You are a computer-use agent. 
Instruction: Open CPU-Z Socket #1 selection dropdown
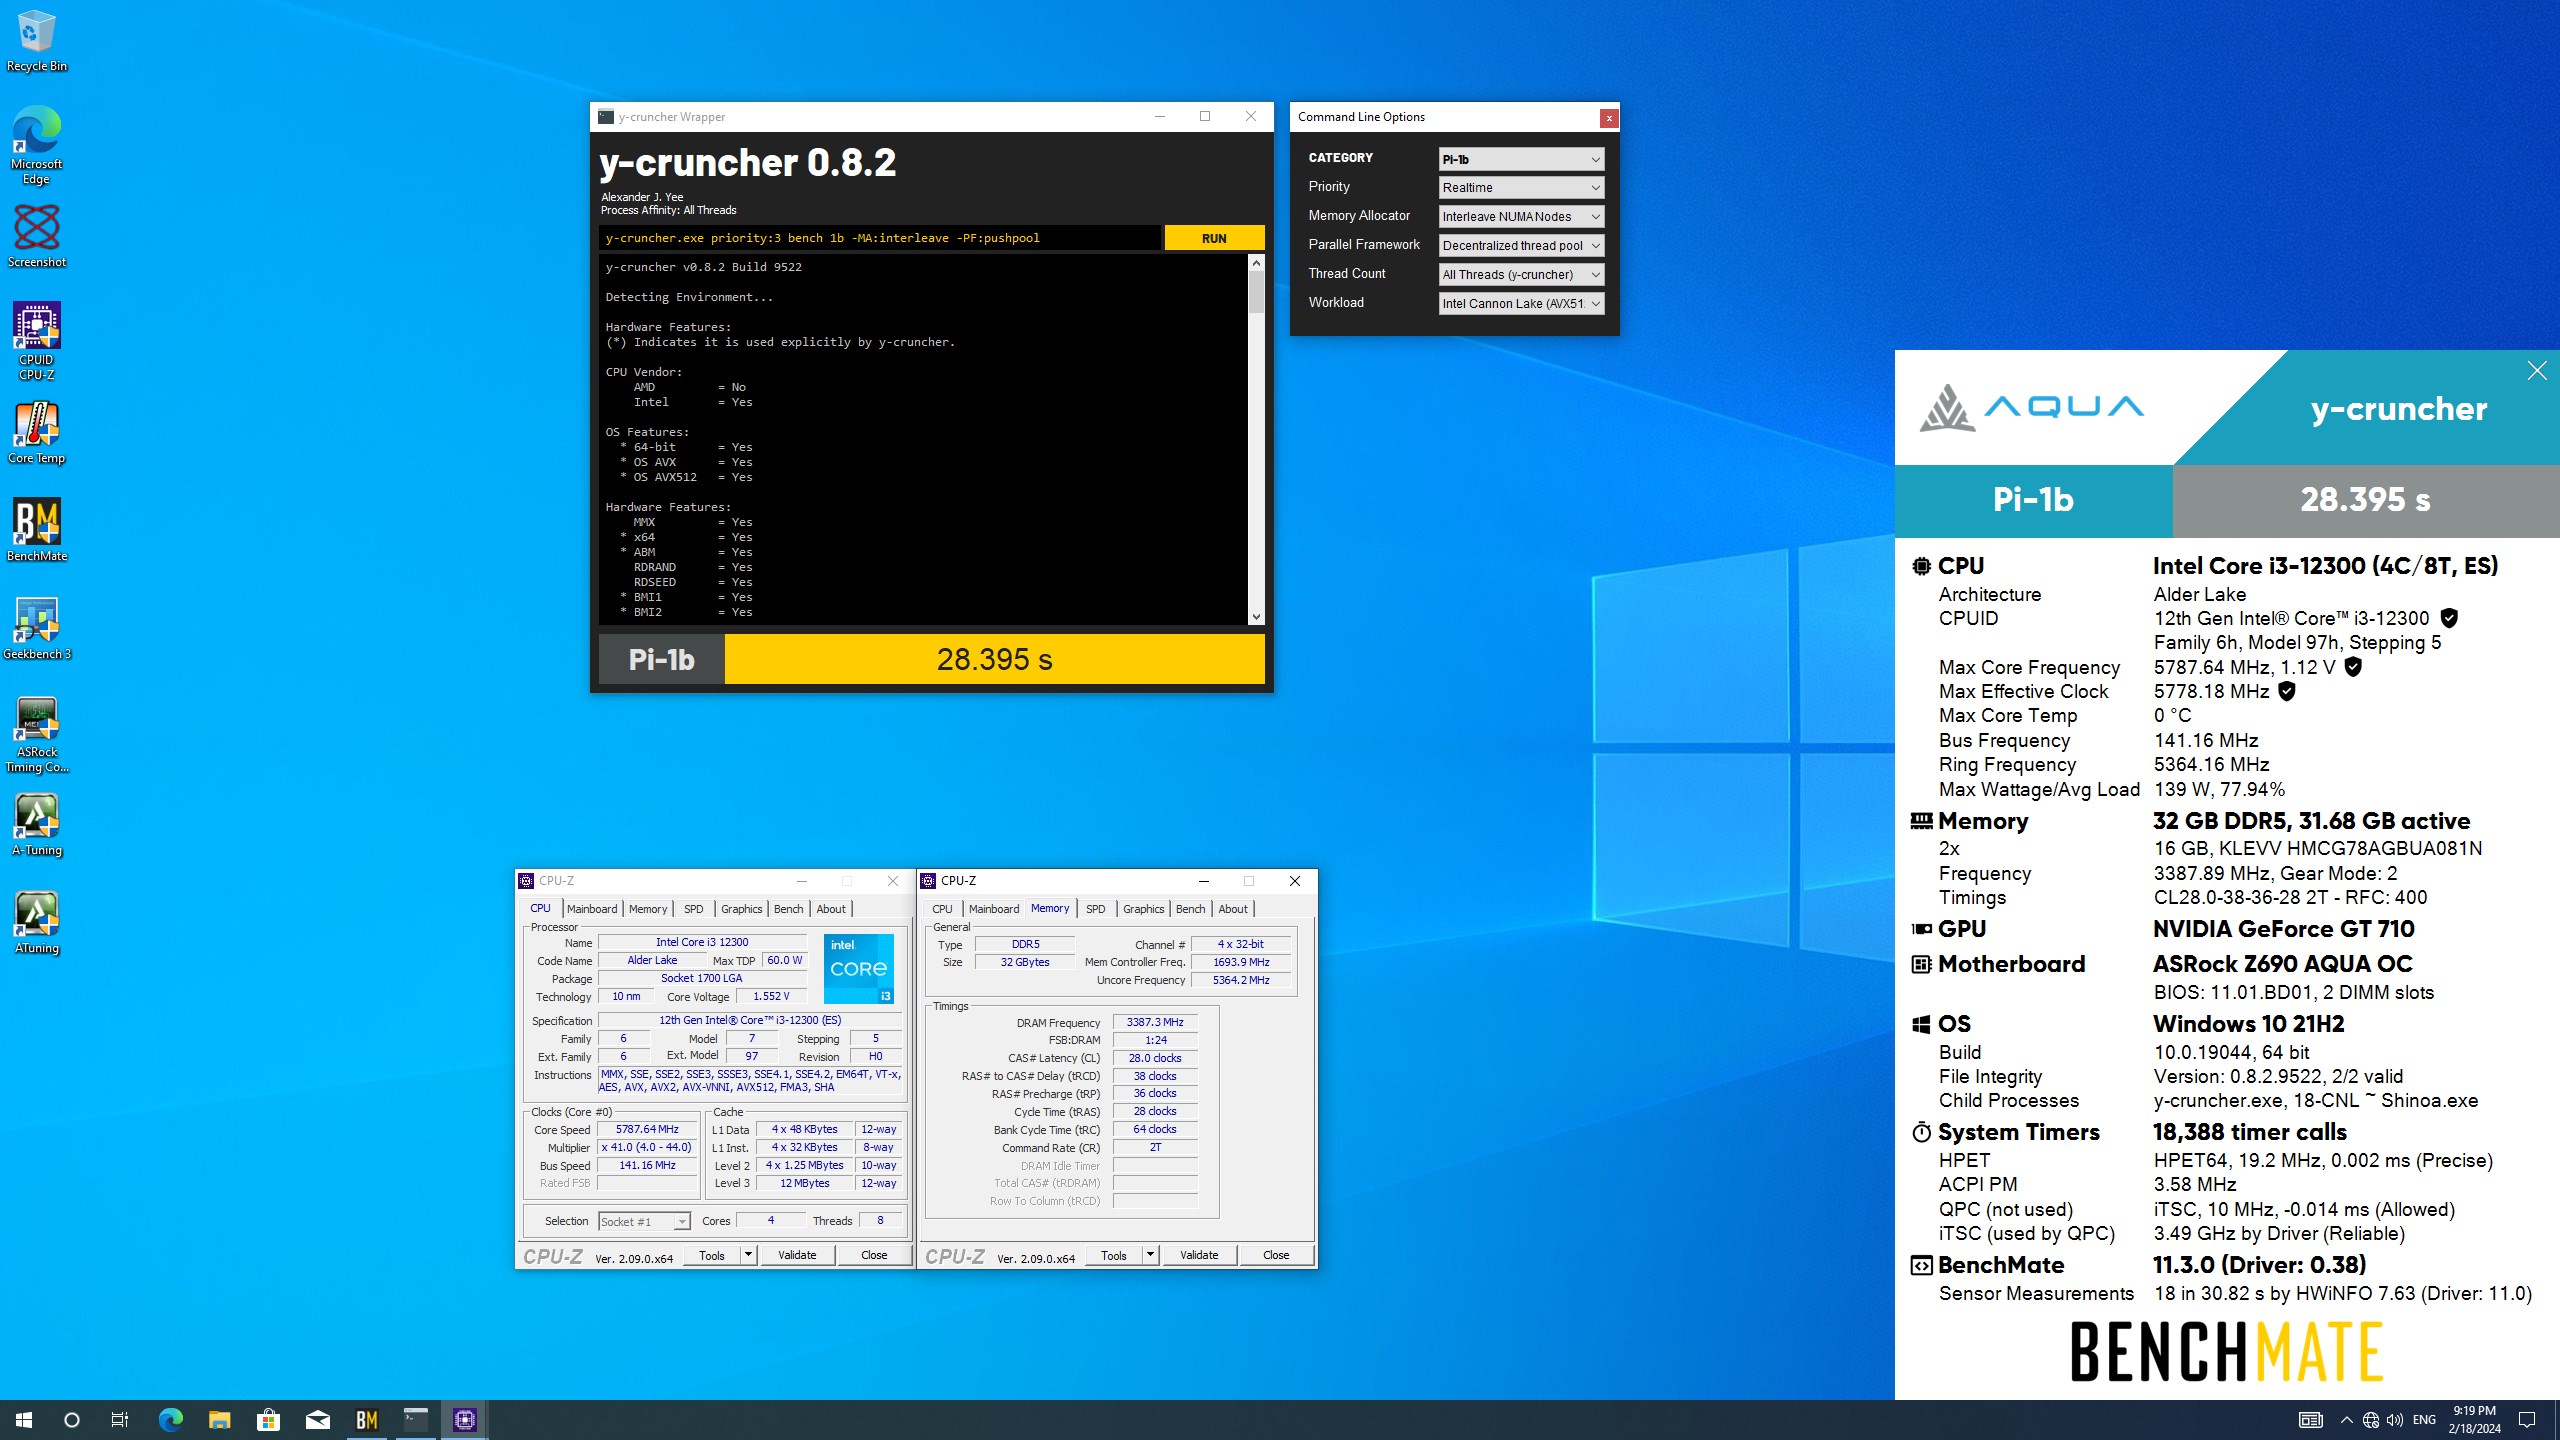point(644,1221)
